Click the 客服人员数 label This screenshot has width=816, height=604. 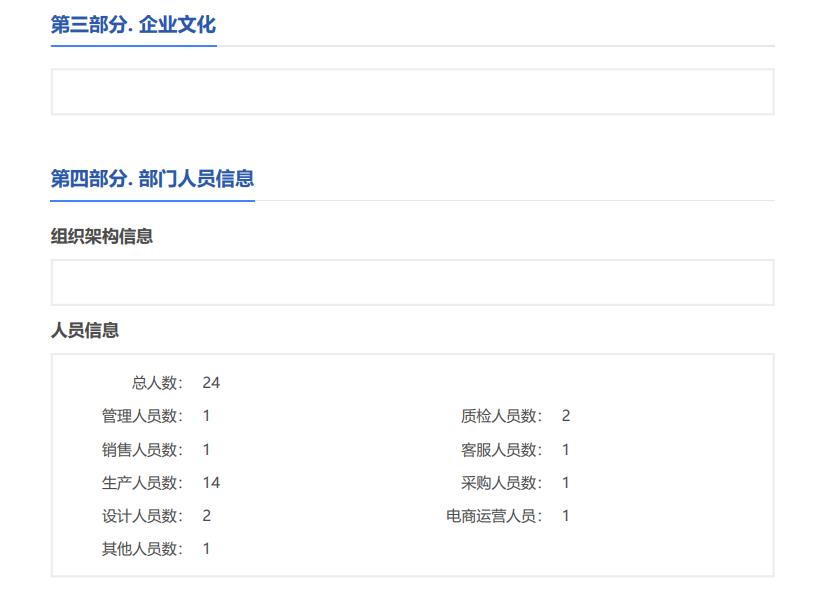[x=501, y=450]
